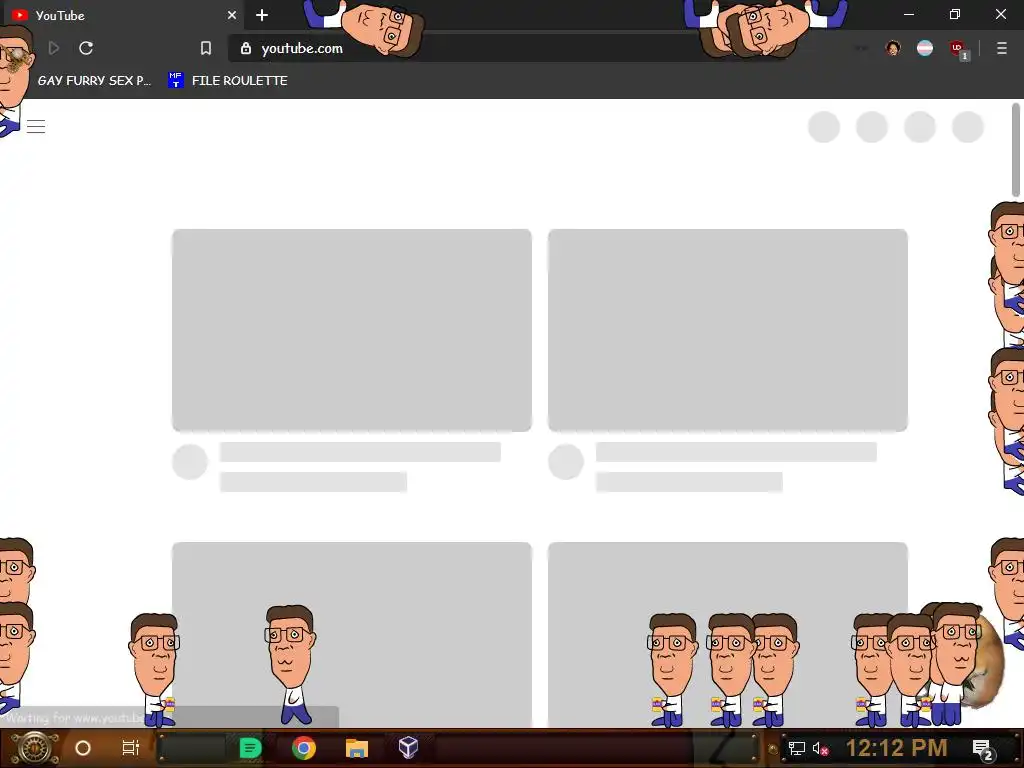This screenshot has height=768, width=1024.
Task: Click the lock icon beside youtube.com
Action: (x=246, y=48)
